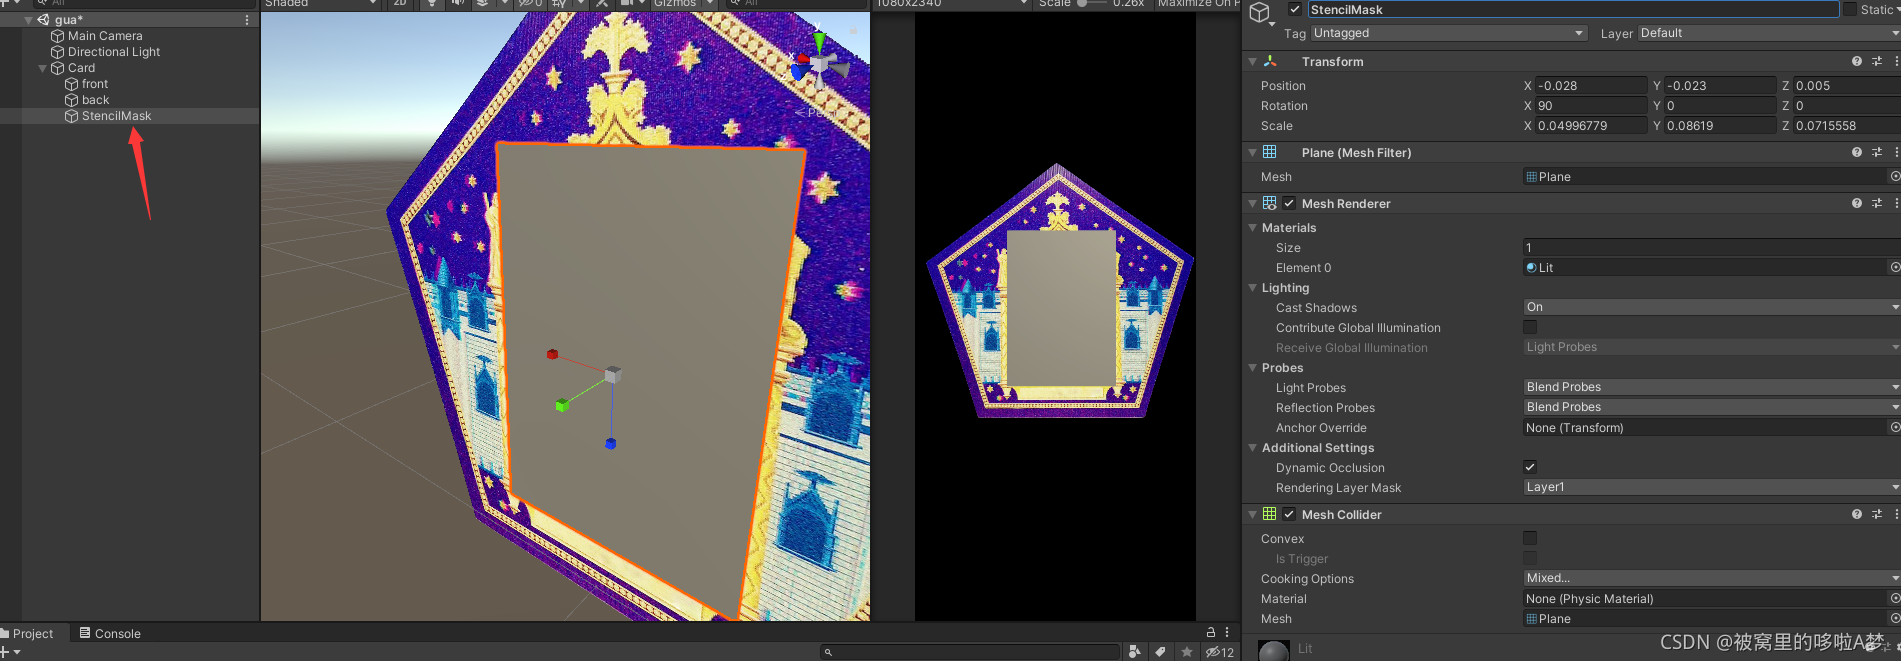Select Directional Light in Hierarchy

[113, 52]
